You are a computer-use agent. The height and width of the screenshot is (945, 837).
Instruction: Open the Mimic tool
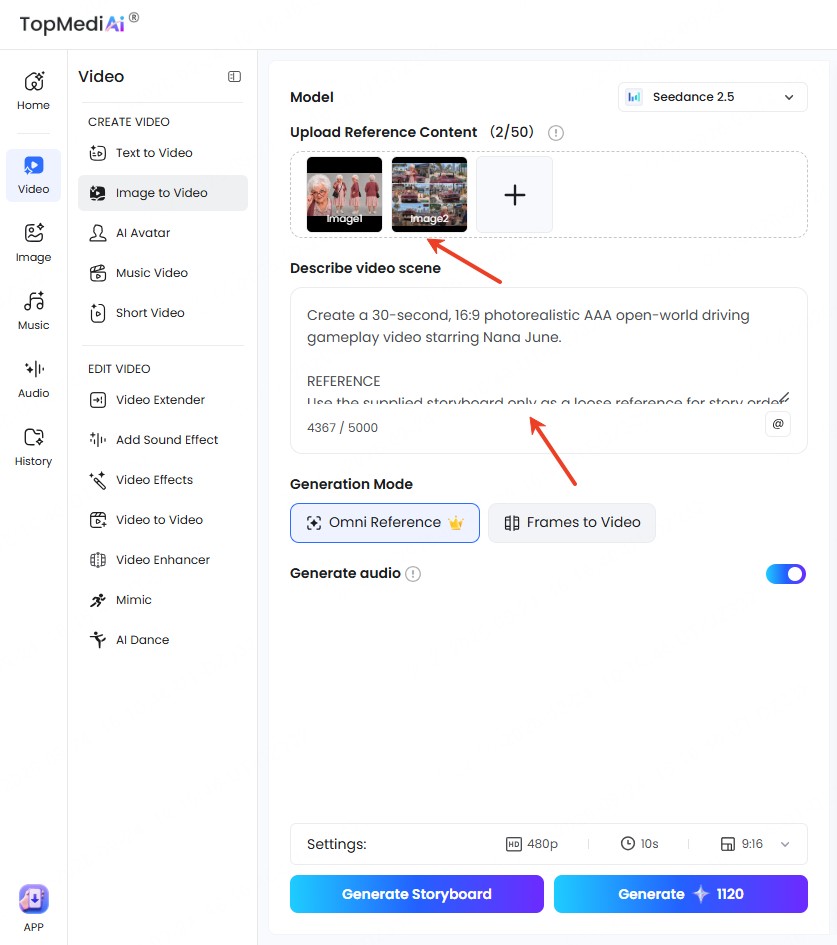click(x=162, y=600)
